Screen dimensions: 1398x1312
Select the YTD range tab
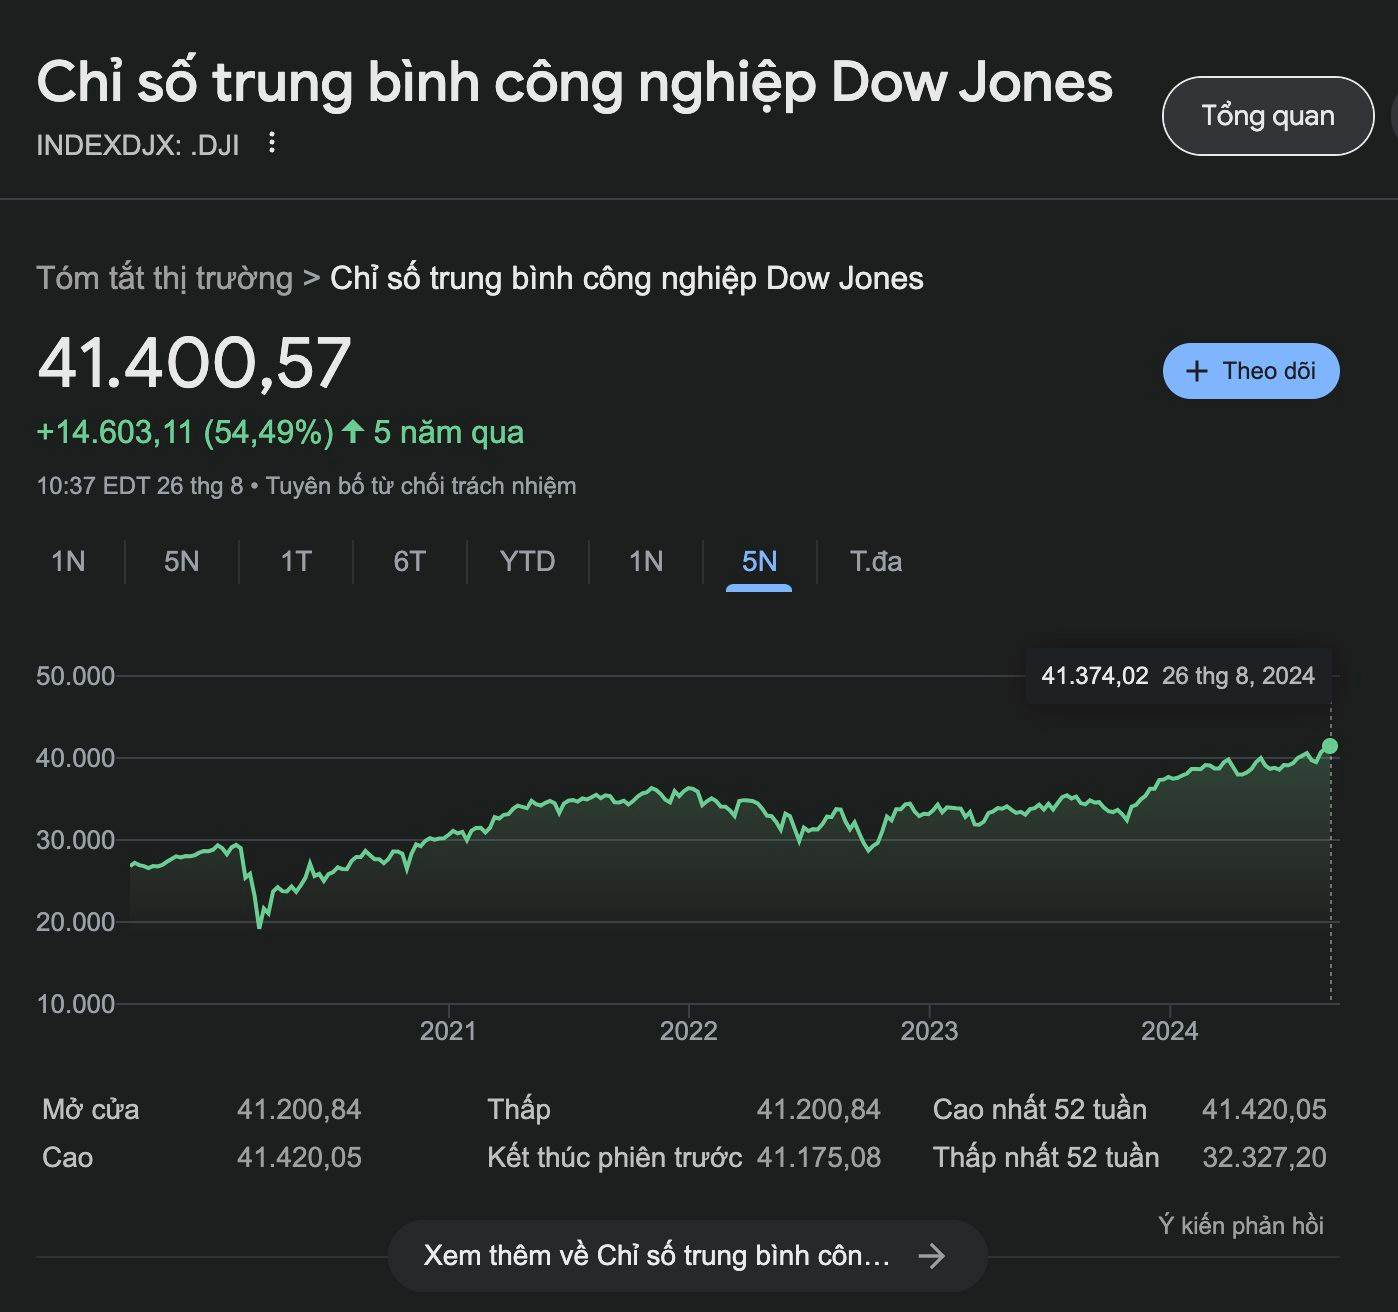coord(527,561)
